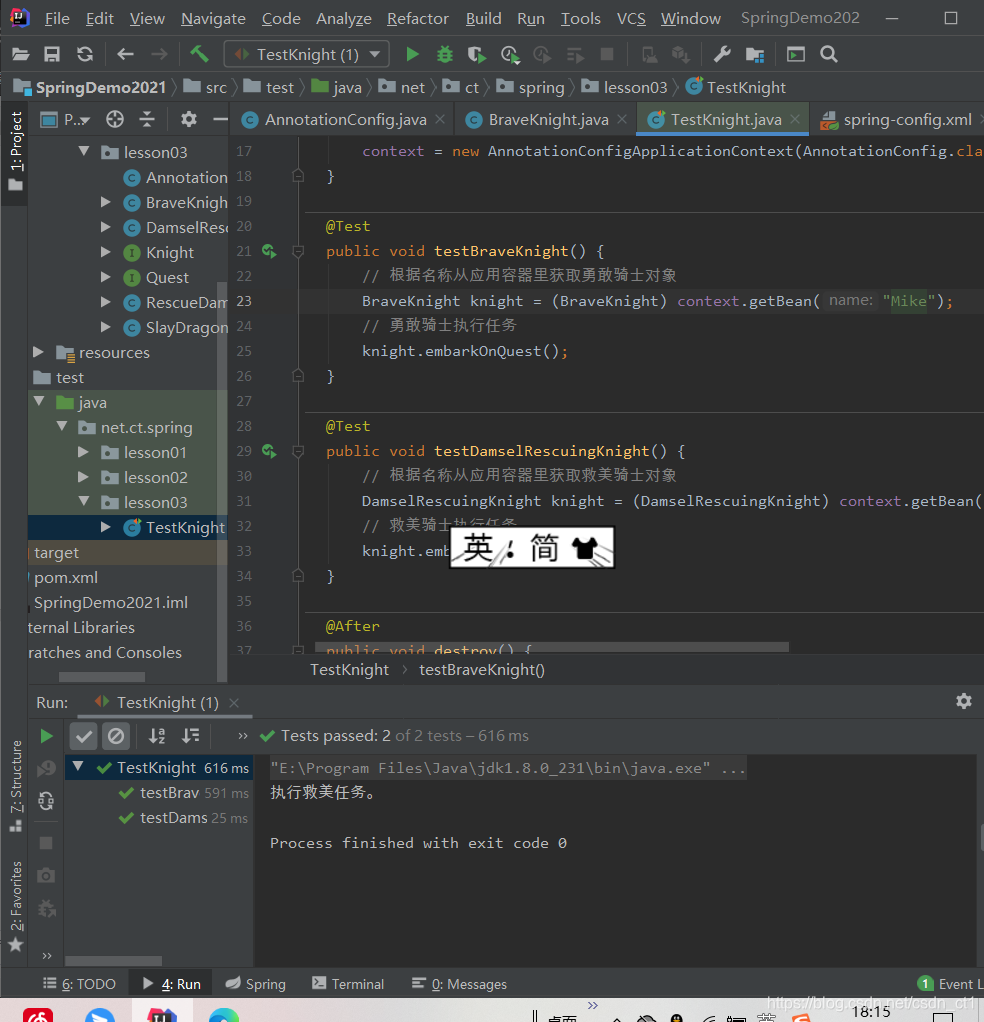Fold testBraveKnight method in gutter
Viewport: 984px width, 1022px height.
(x=298, y=251)
